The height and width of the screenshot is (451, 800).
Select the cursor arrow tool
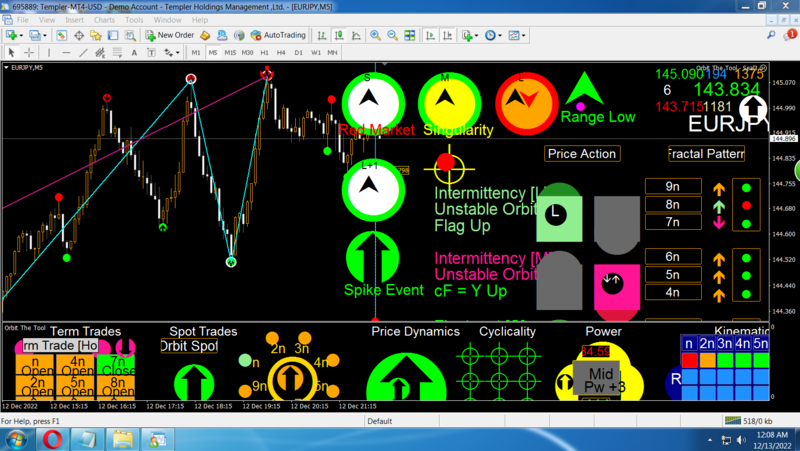coord(11,53)
